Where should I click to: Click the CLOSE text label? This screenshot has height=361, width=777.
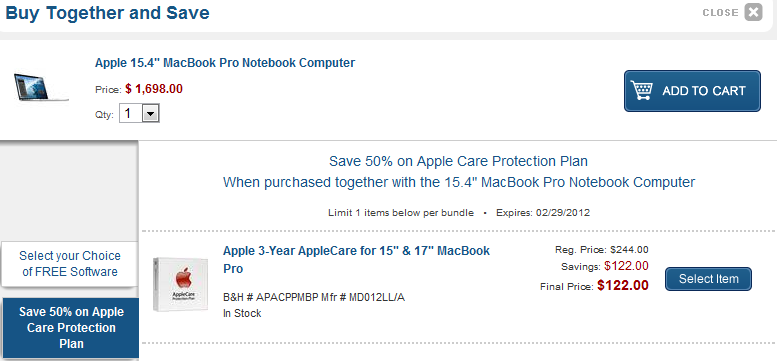(721, 13)
